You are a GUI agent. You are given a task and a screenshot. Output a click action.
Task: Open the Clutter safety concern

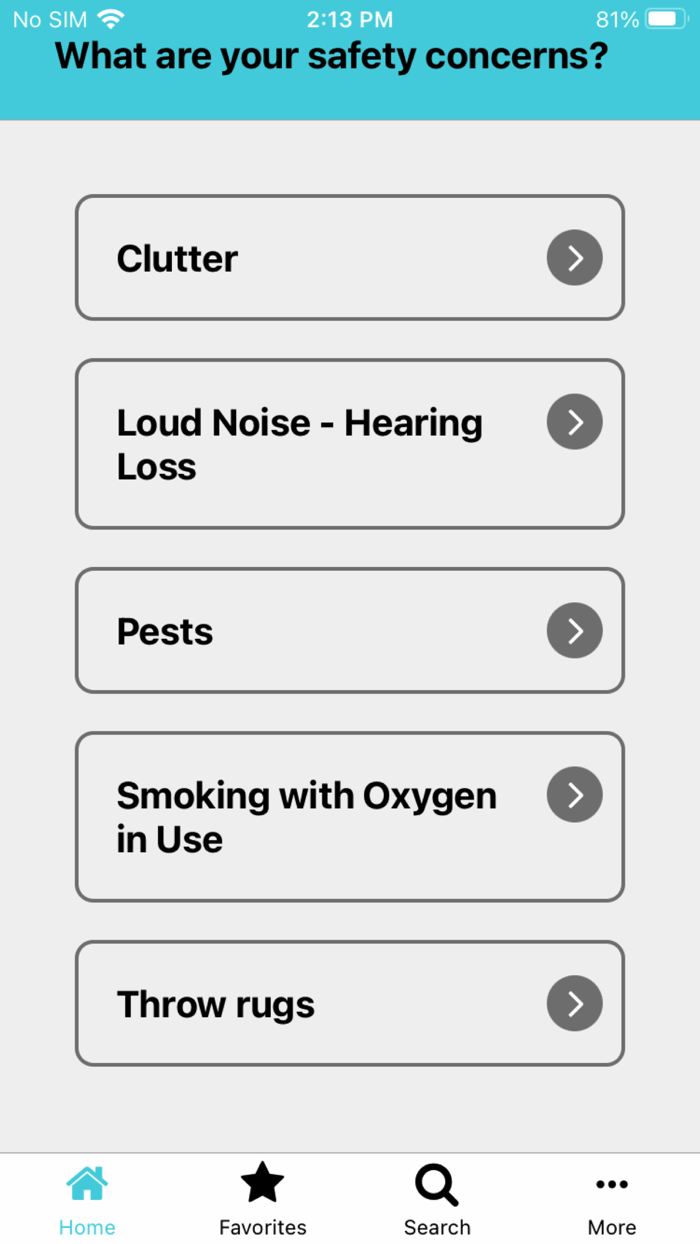[x=349, y=257]
